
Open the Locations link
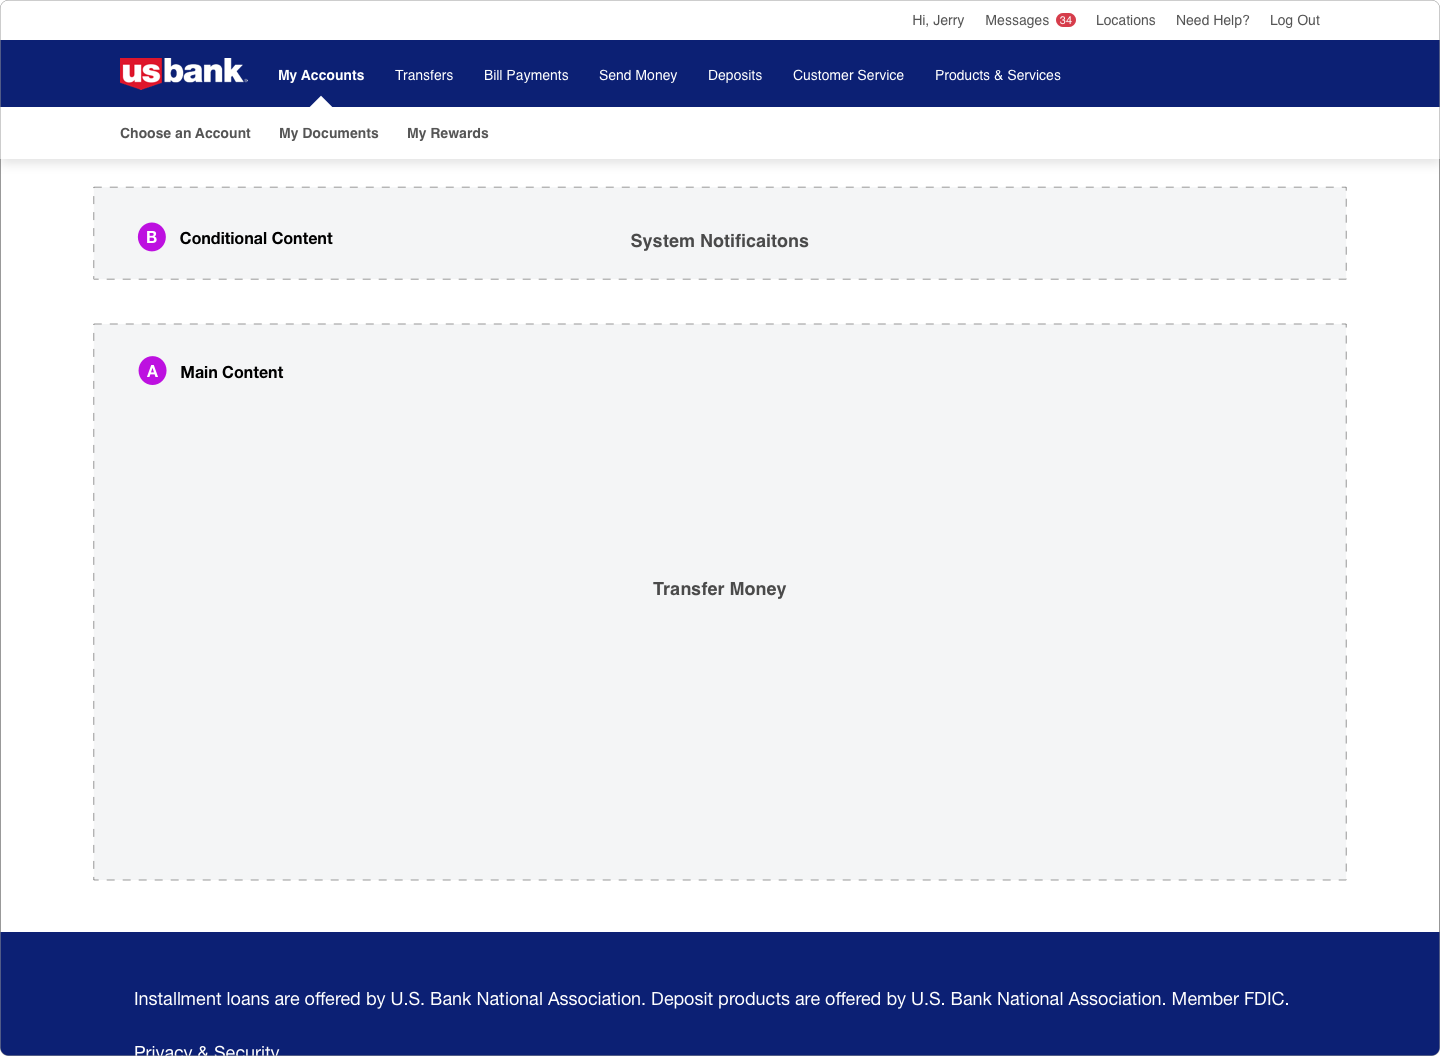point(1125,20)
